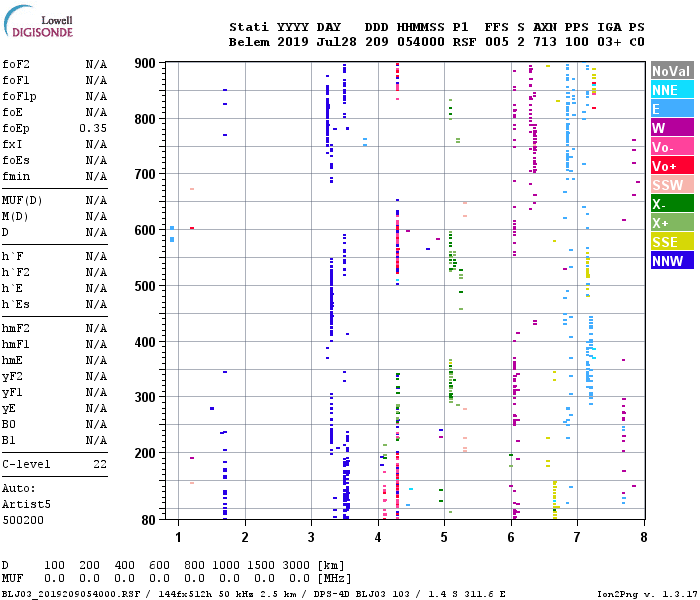700x600 pixels.
Task: Click the C-level value 22
Action: pos(100,464)
